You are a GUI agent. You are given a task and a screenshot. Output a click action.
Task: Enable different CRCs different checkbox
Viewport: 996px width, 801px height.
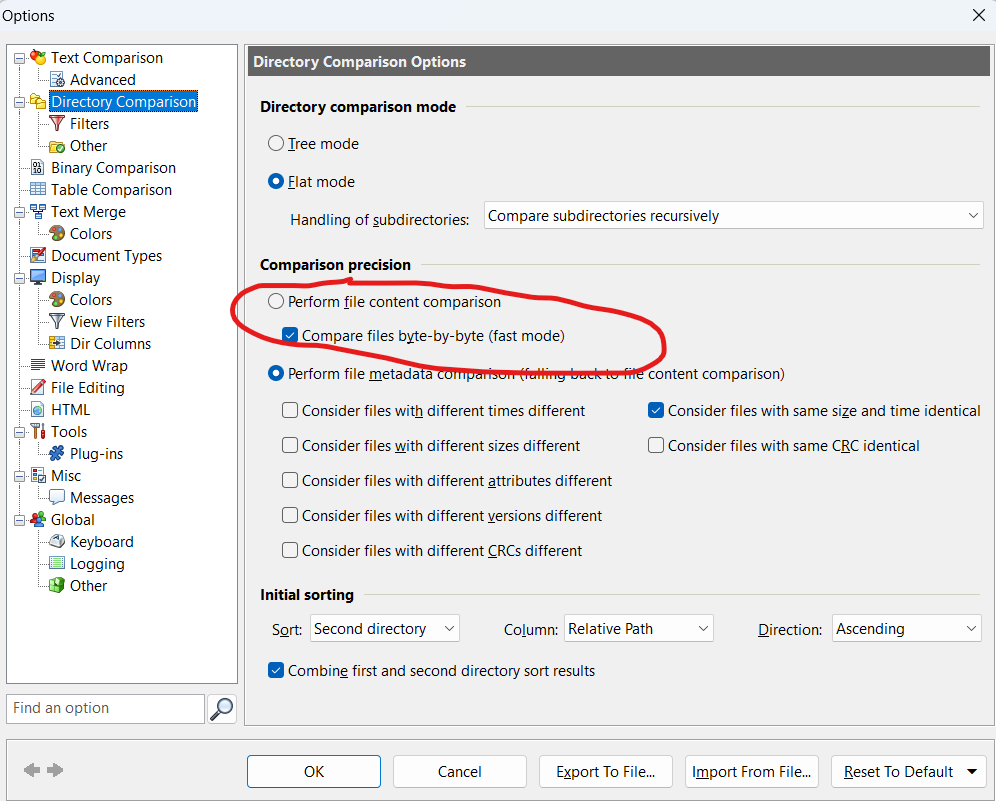(x=290, y=550)
